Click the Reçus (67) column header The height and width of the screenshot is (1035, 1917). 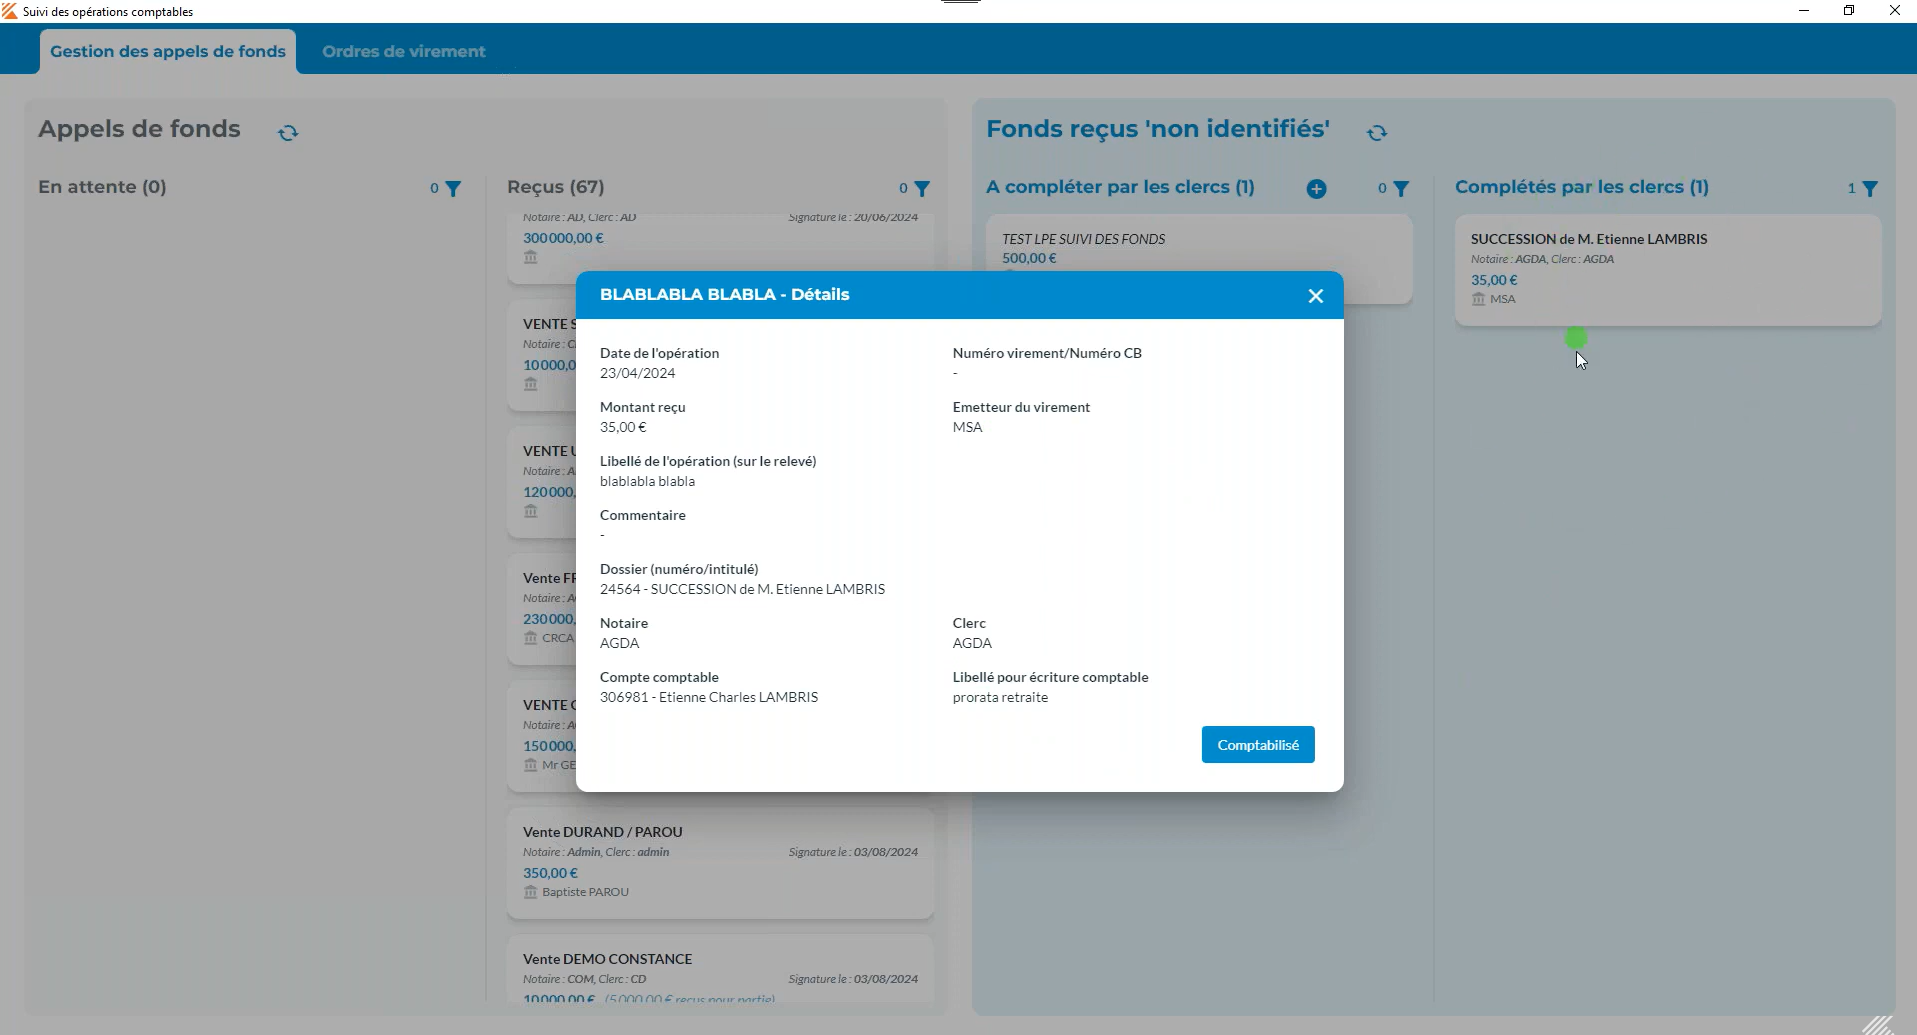[x=555, y=187]
